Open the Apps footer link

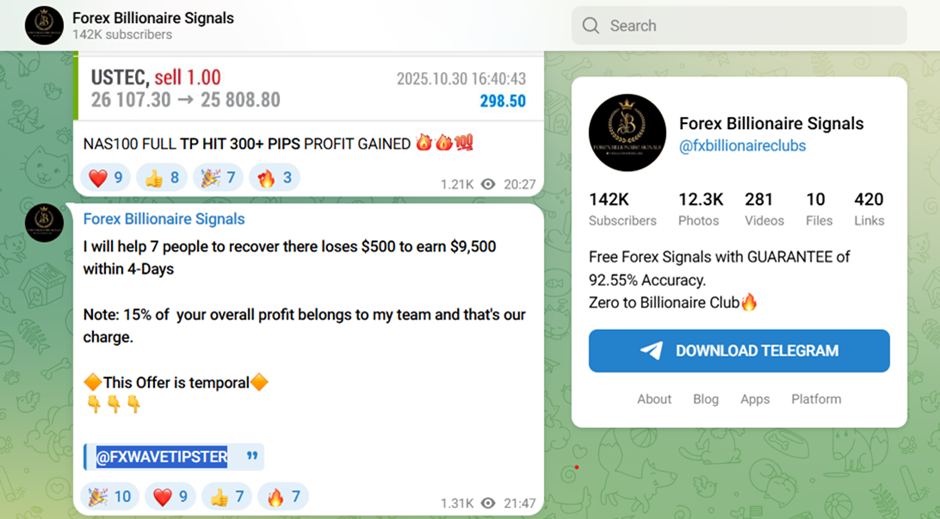click(755, 399)
